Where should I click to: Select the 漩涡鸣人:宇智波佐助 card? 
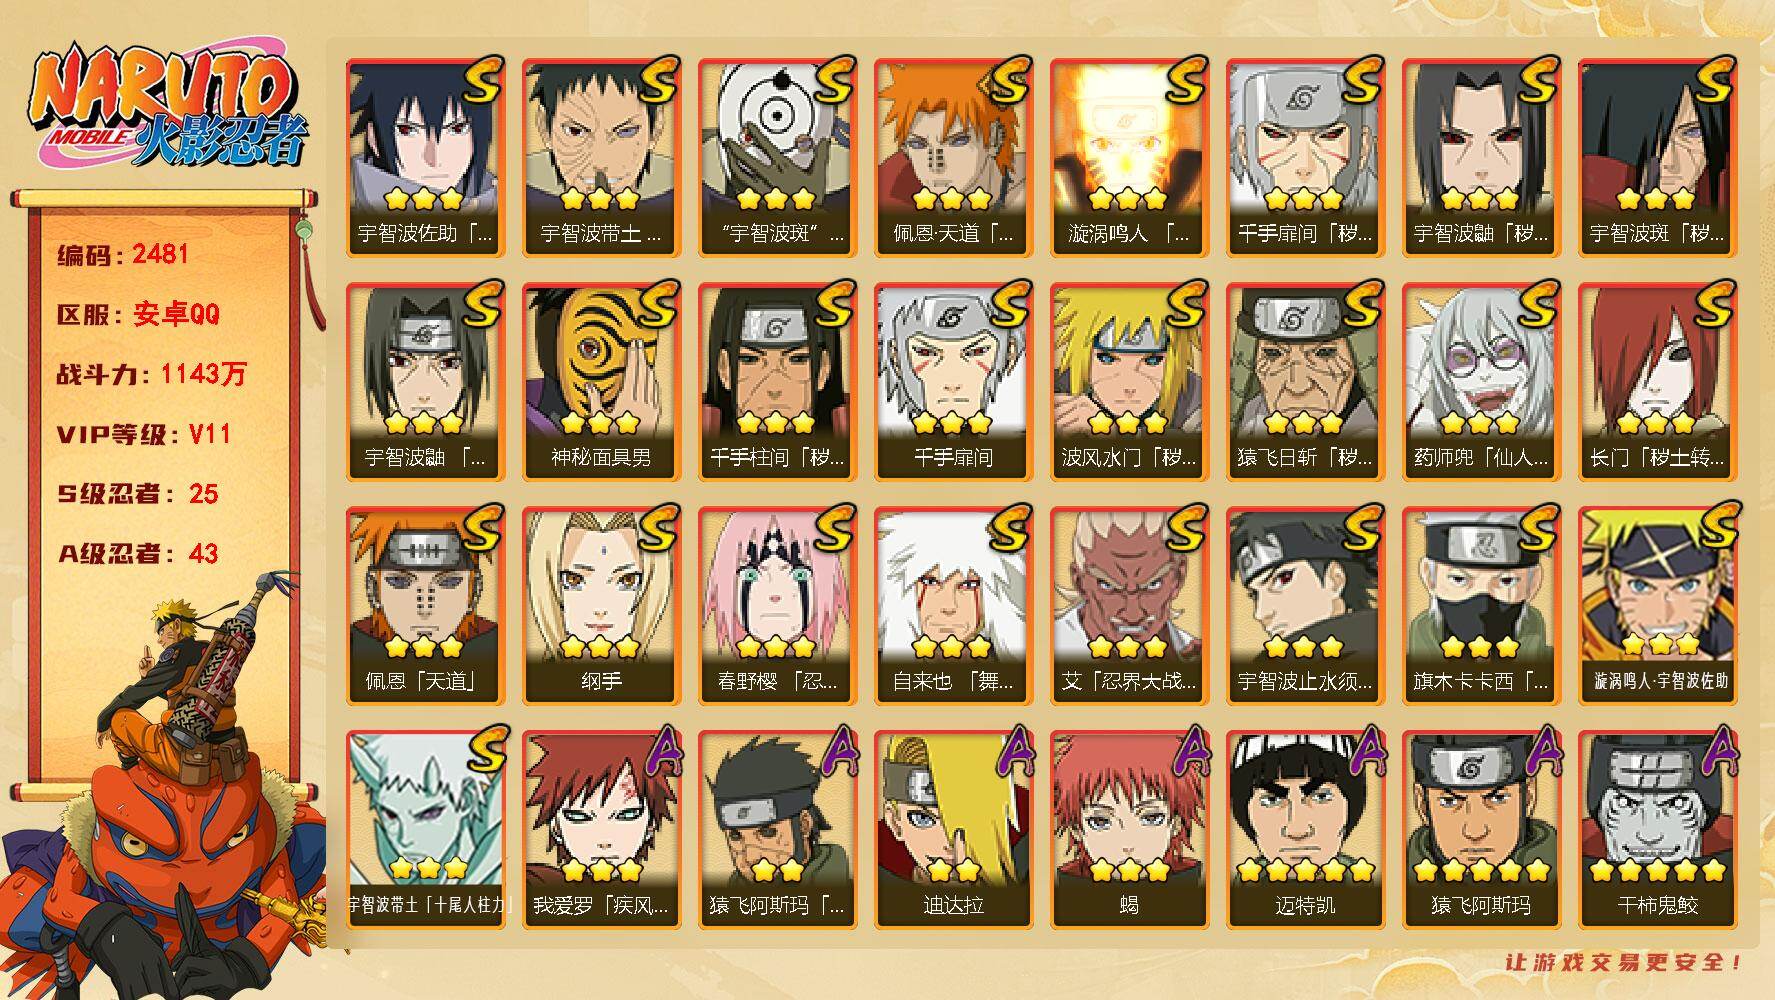point(1657,606)
